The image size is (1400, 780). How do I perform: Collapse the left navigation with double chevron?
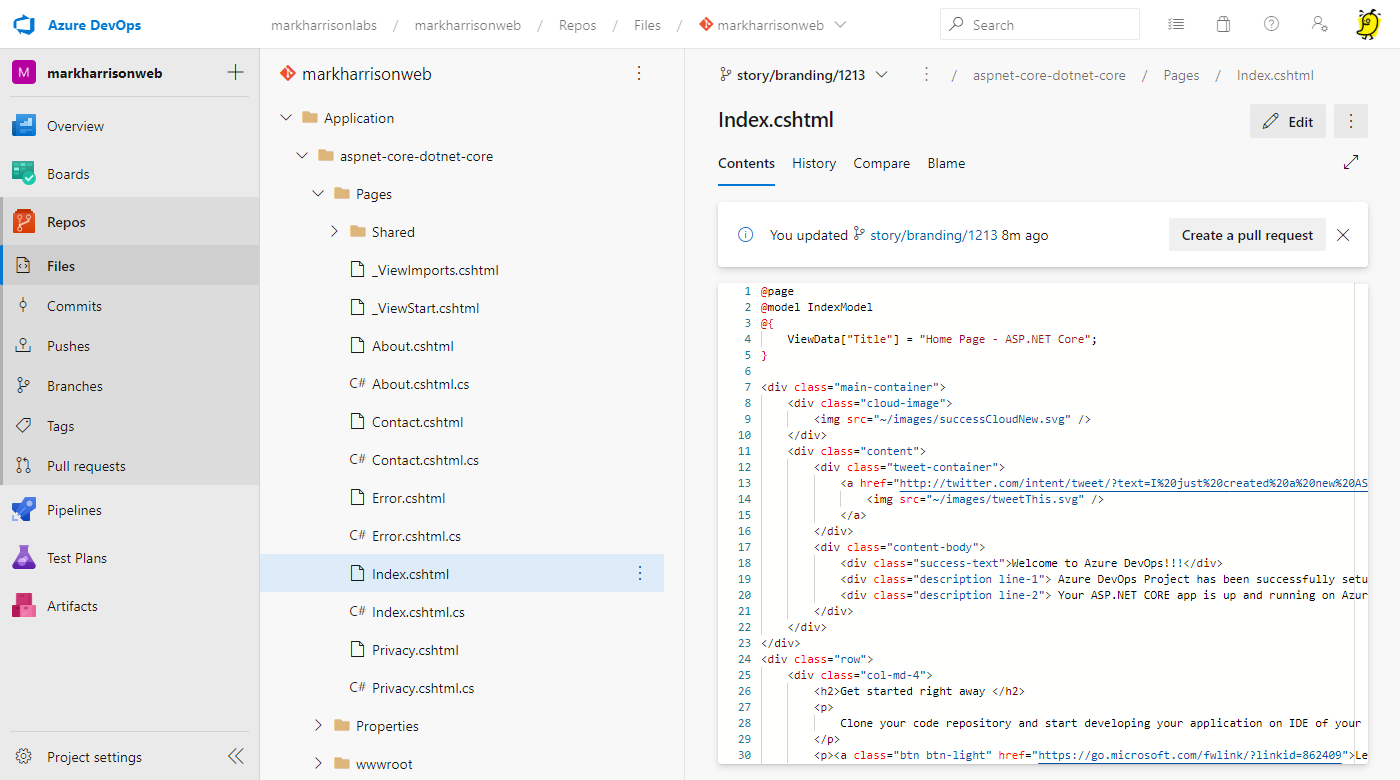(235, 756)
